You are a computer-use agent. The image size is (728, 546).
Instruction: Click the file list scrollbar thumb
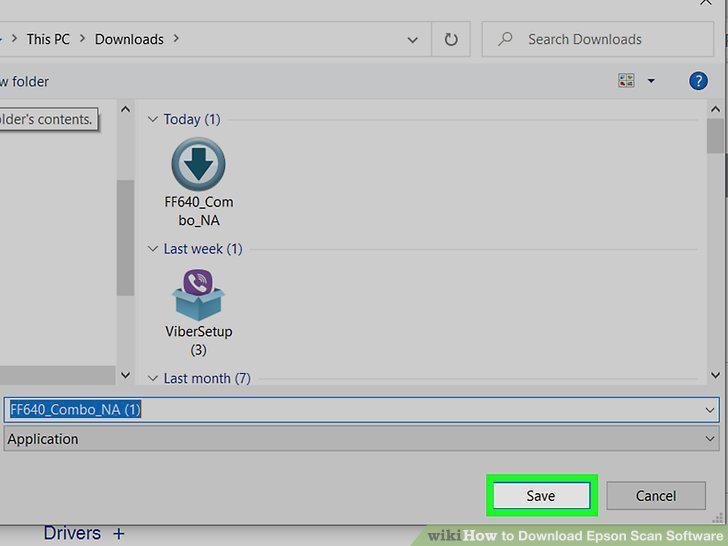tap(715, 136)
